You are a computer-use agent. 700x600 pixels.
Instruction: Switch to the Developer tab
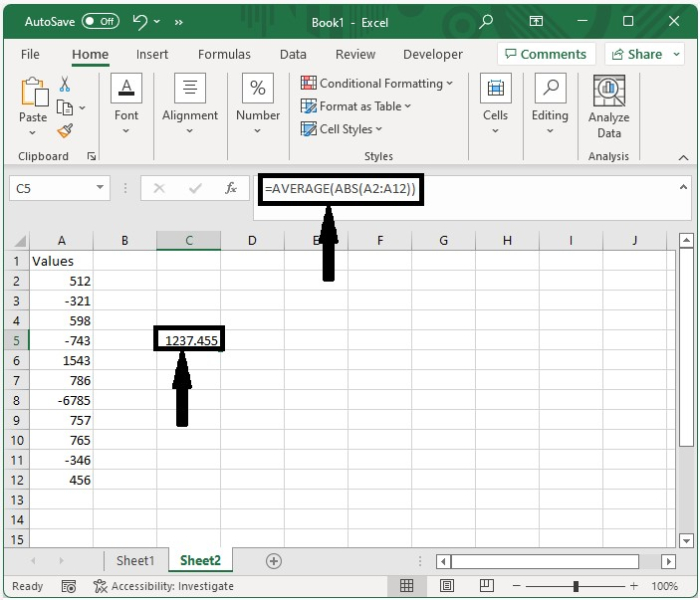click(433, 54)
